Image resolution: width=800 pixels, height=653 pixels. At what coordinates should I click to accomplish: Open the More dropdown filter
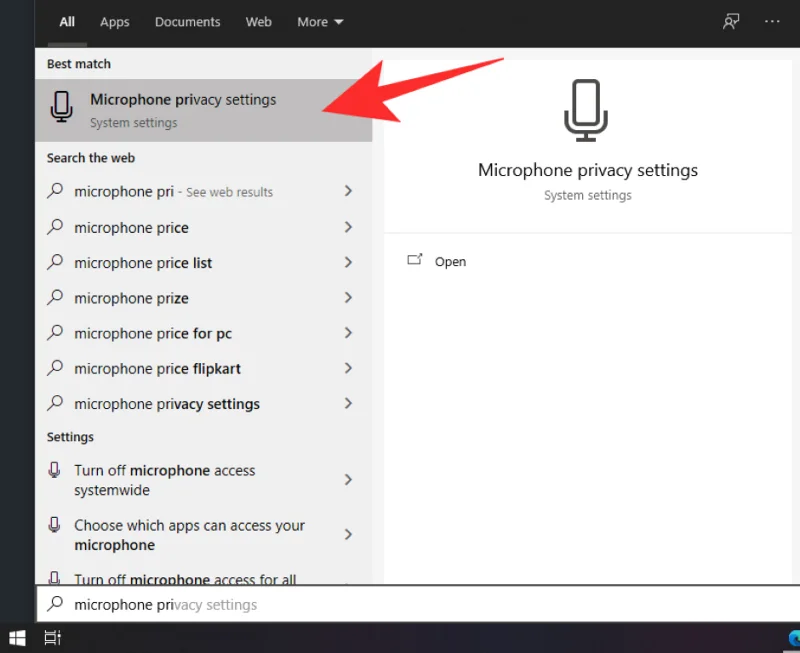pos(320,22)
